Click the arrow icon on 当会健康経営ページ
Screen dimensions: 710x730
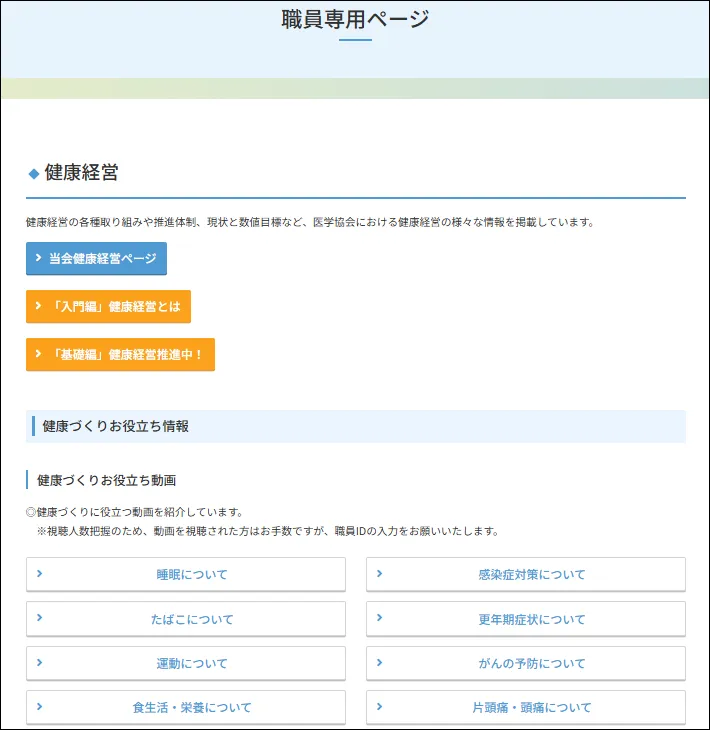click(x=39, y=257)
